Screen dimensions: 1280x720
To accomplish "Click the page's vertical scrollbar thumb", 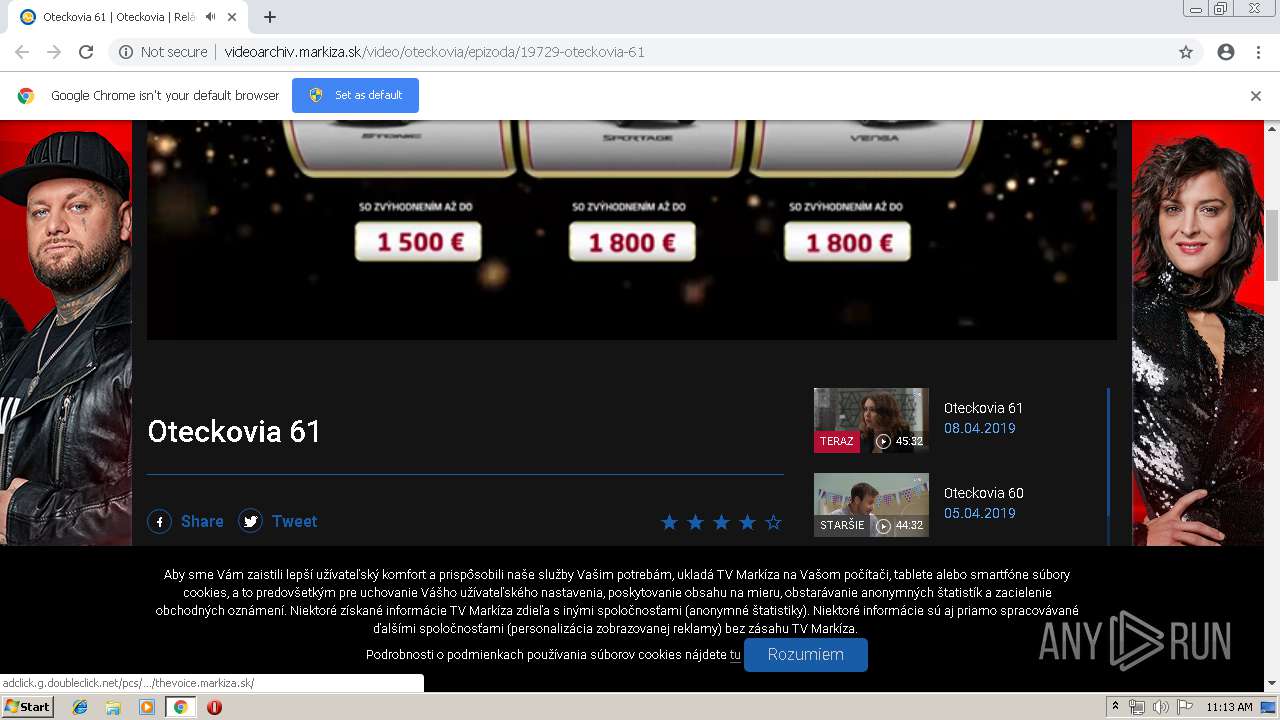I will click(1272, 245).
